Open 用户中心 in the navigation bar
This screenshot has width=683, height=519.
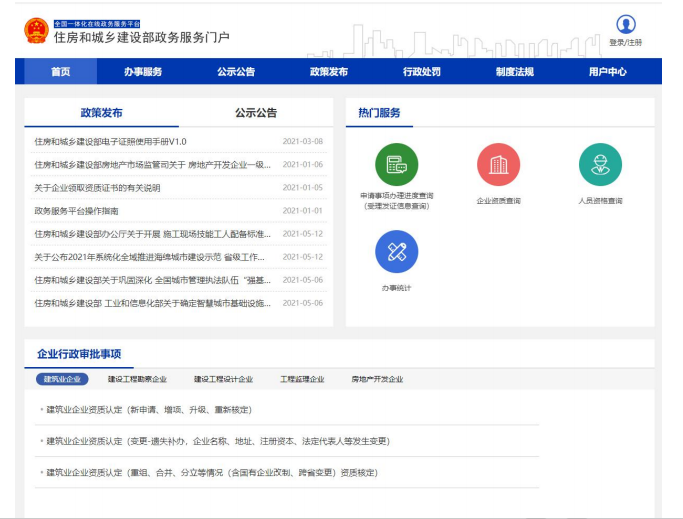[x=607, y=72]
